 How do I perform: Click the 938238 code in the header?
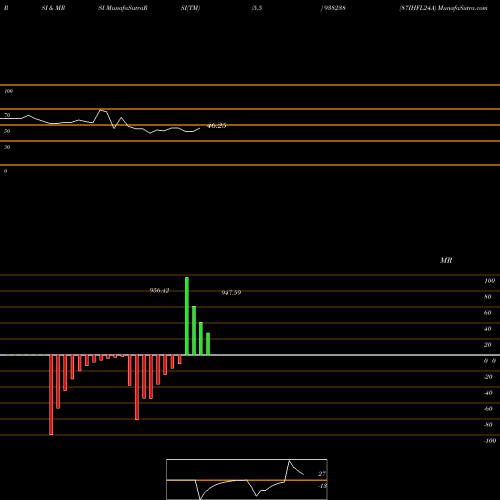pyautogui.click(x=334, y=8)
